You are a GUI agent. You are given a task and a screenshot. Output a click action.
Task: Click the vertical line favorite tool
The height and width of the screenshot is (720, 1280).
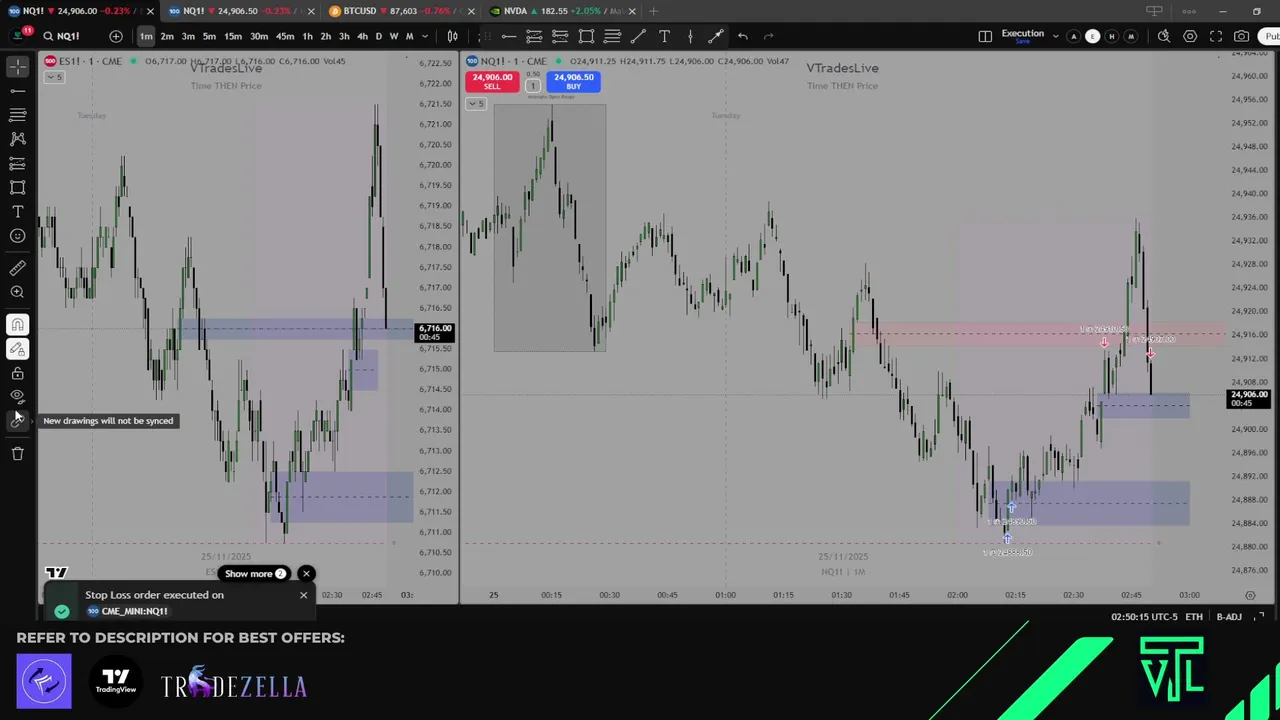(690, 36)
